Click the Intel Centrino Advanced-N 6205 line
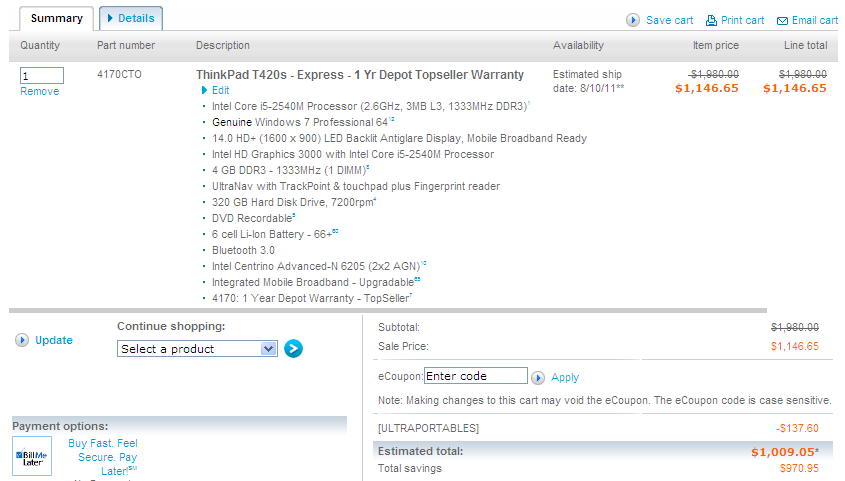845x481 pixels. click(318, 267)
